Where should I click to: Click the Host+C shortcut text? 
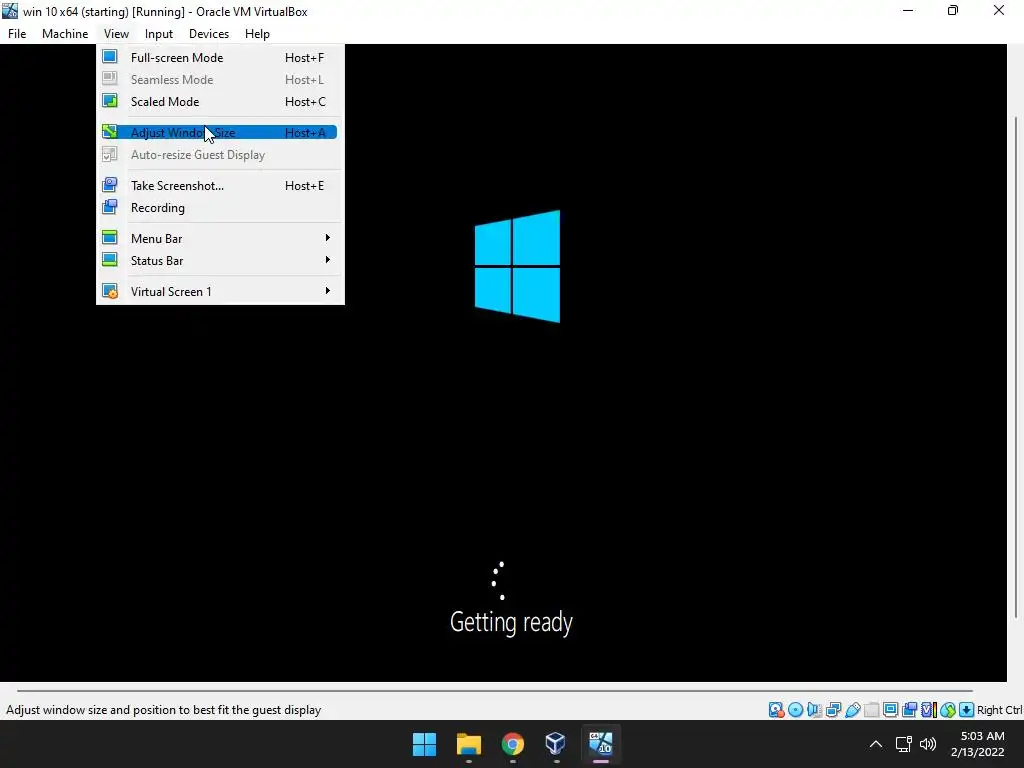(x=305, y=101)
